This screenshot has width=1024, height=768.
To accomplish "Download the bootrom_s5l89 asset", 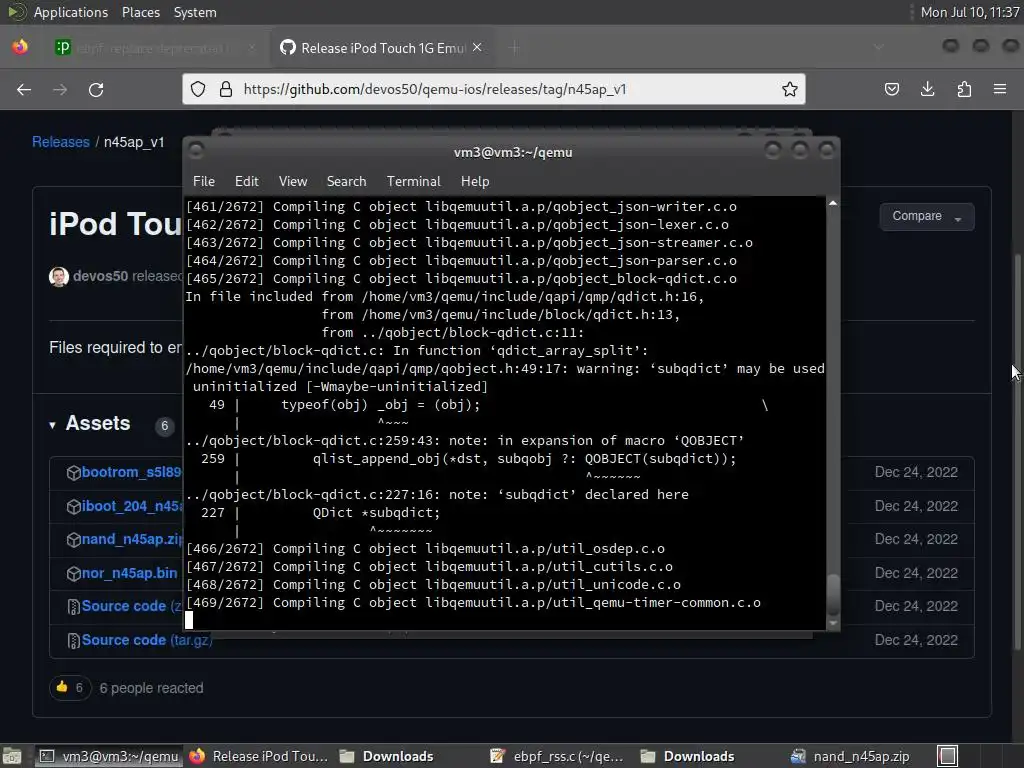I will pyautogui.click(x=131, y=472).
